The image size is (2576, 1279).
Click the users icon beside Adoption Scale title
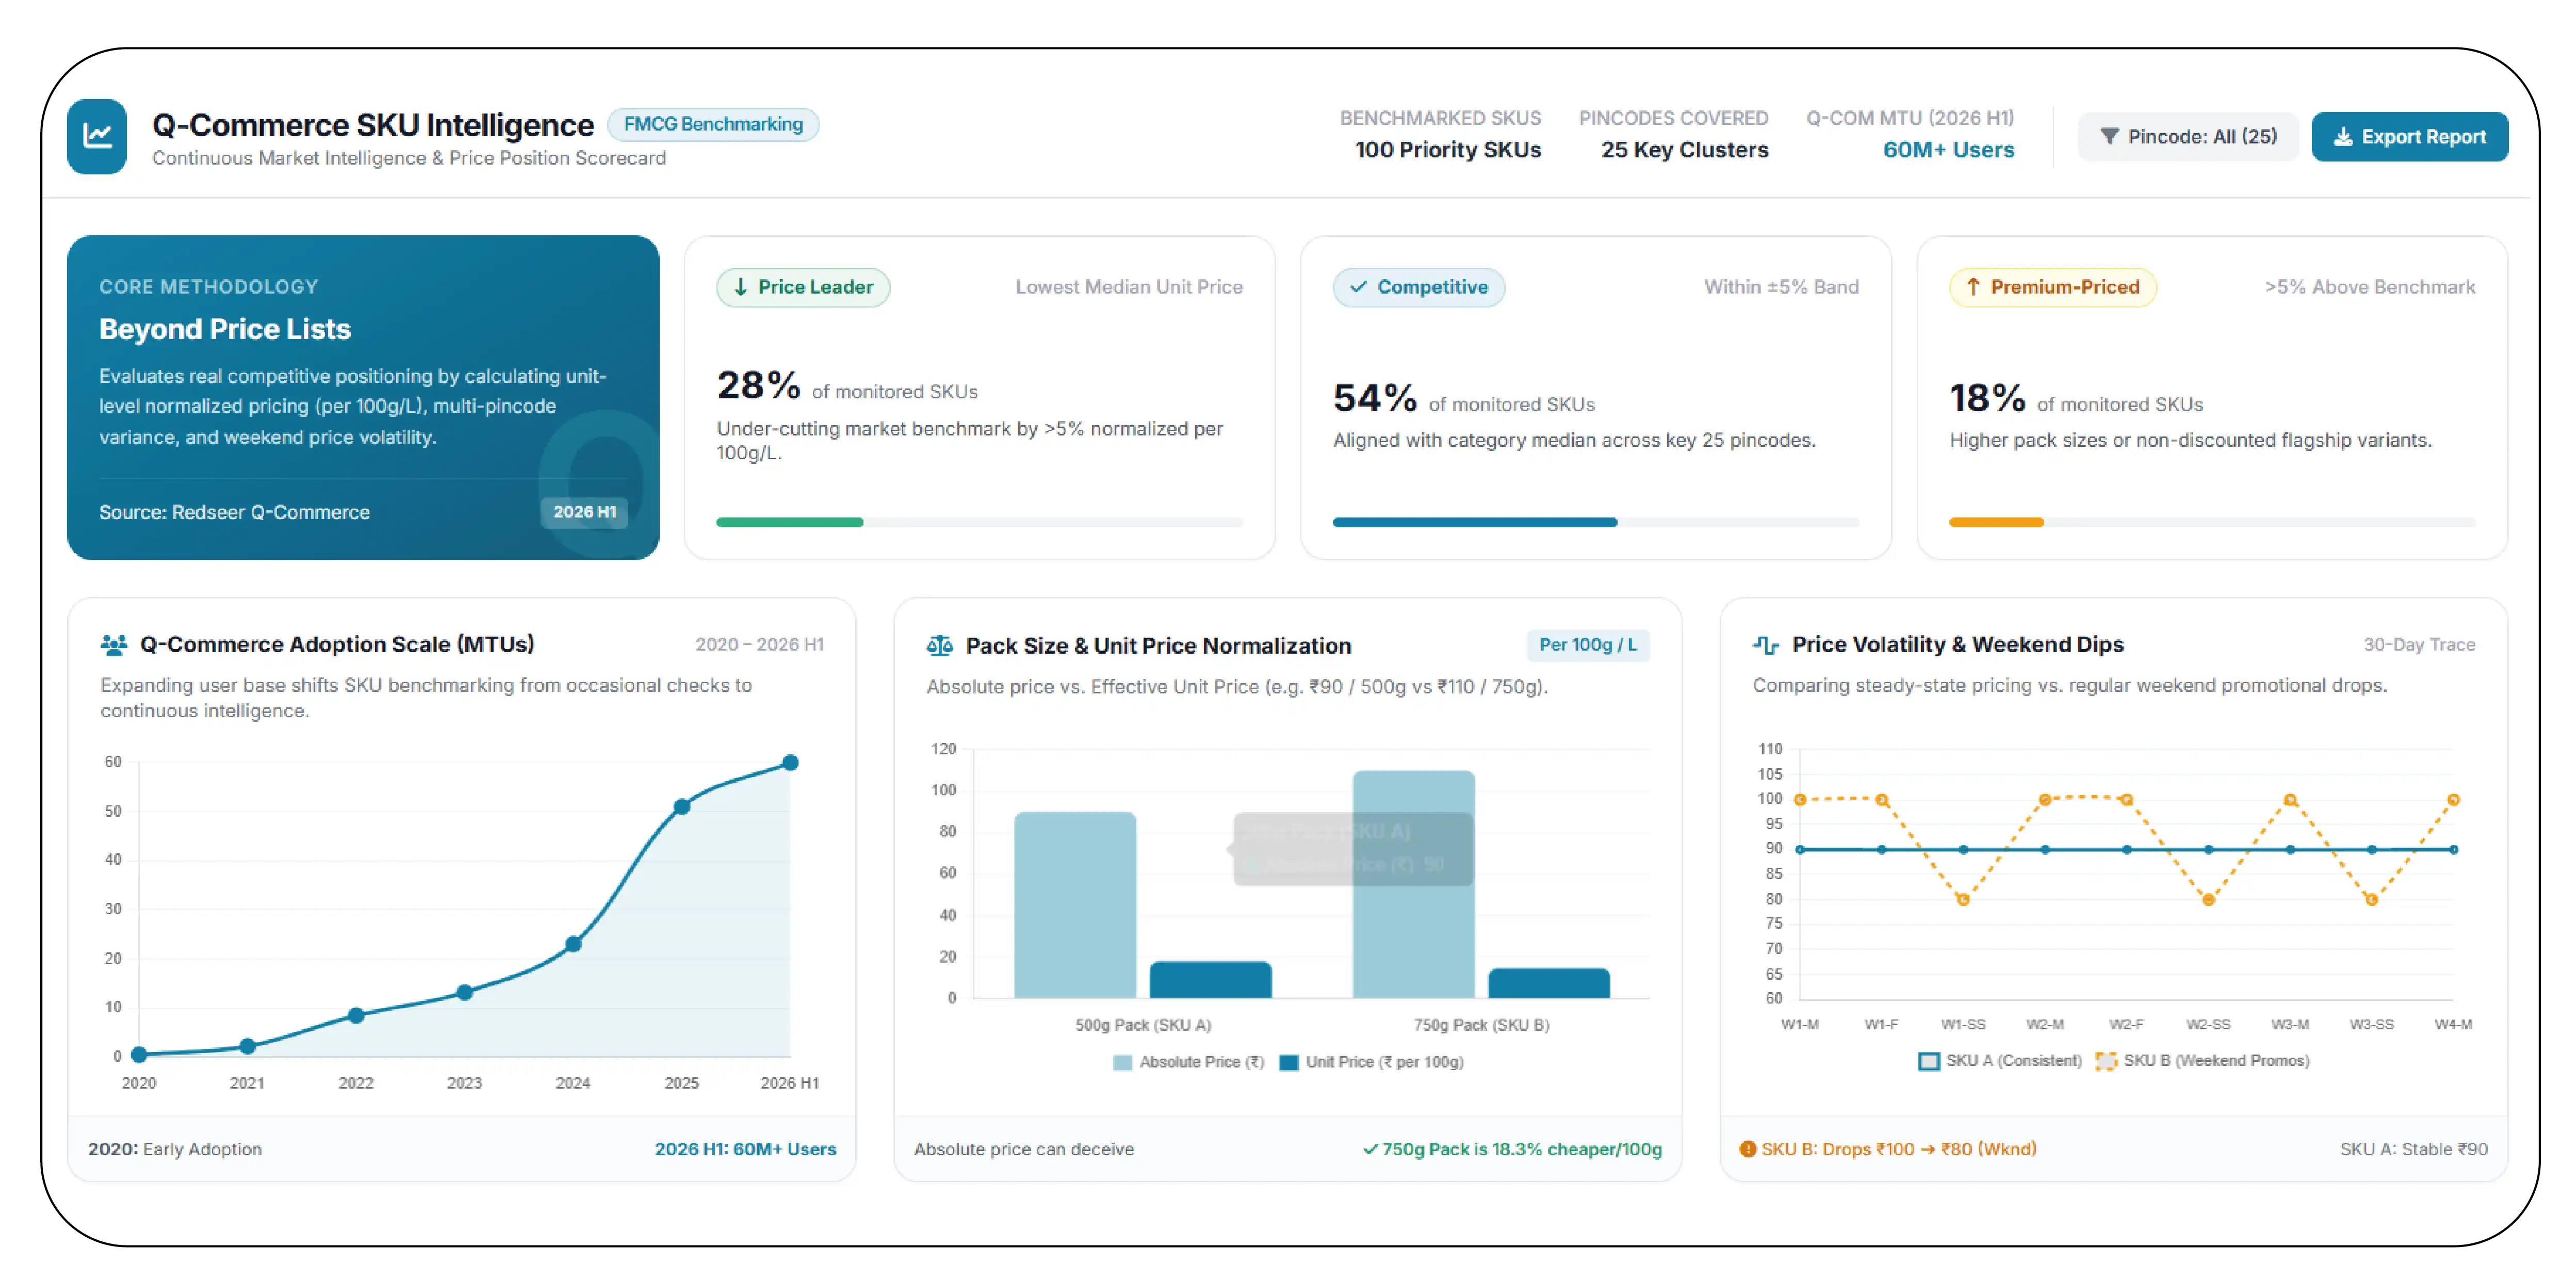click(x=114, y=645)
